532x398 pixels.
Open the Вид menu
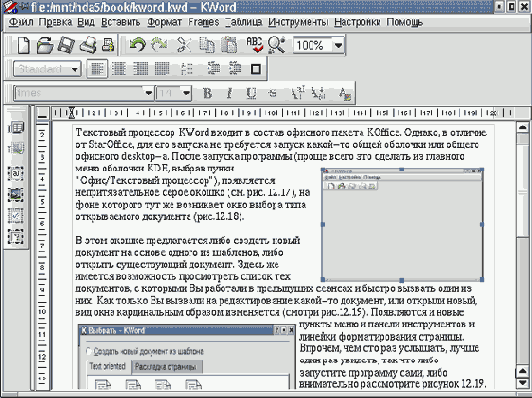click(x=86, y=22)
